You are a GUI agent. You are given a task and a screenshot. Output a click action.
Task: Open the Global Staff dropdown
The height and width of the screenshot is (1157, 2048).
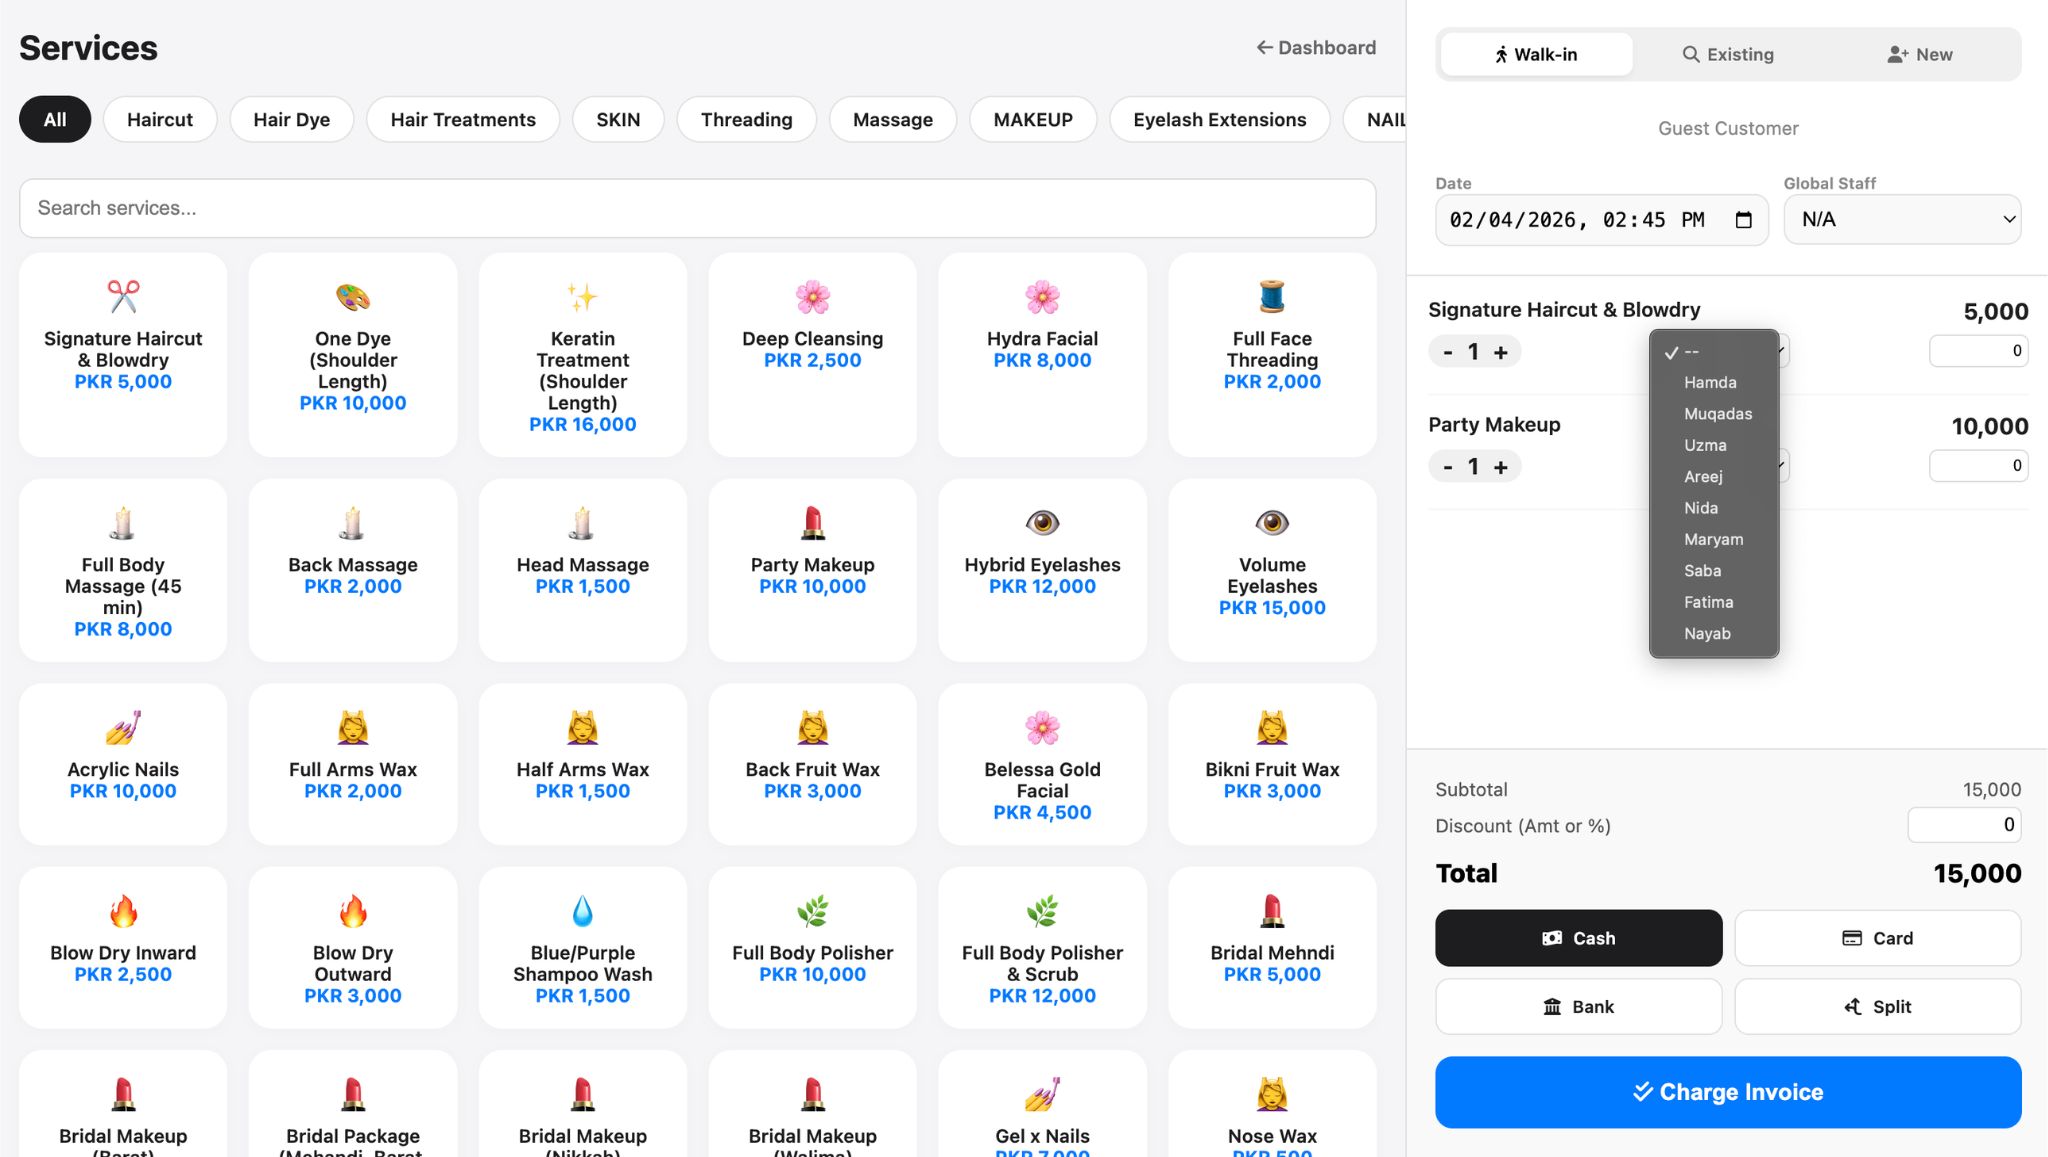pos(1902,220)
